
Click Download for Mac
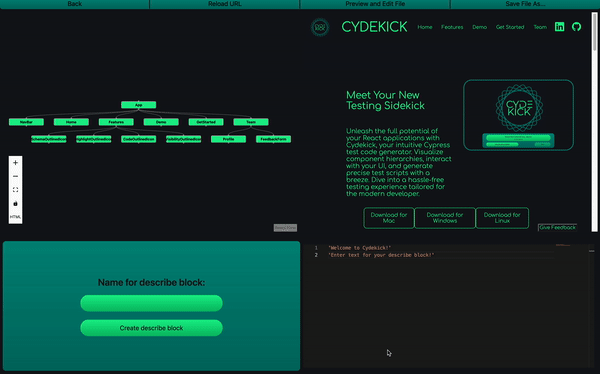(389, 218)
